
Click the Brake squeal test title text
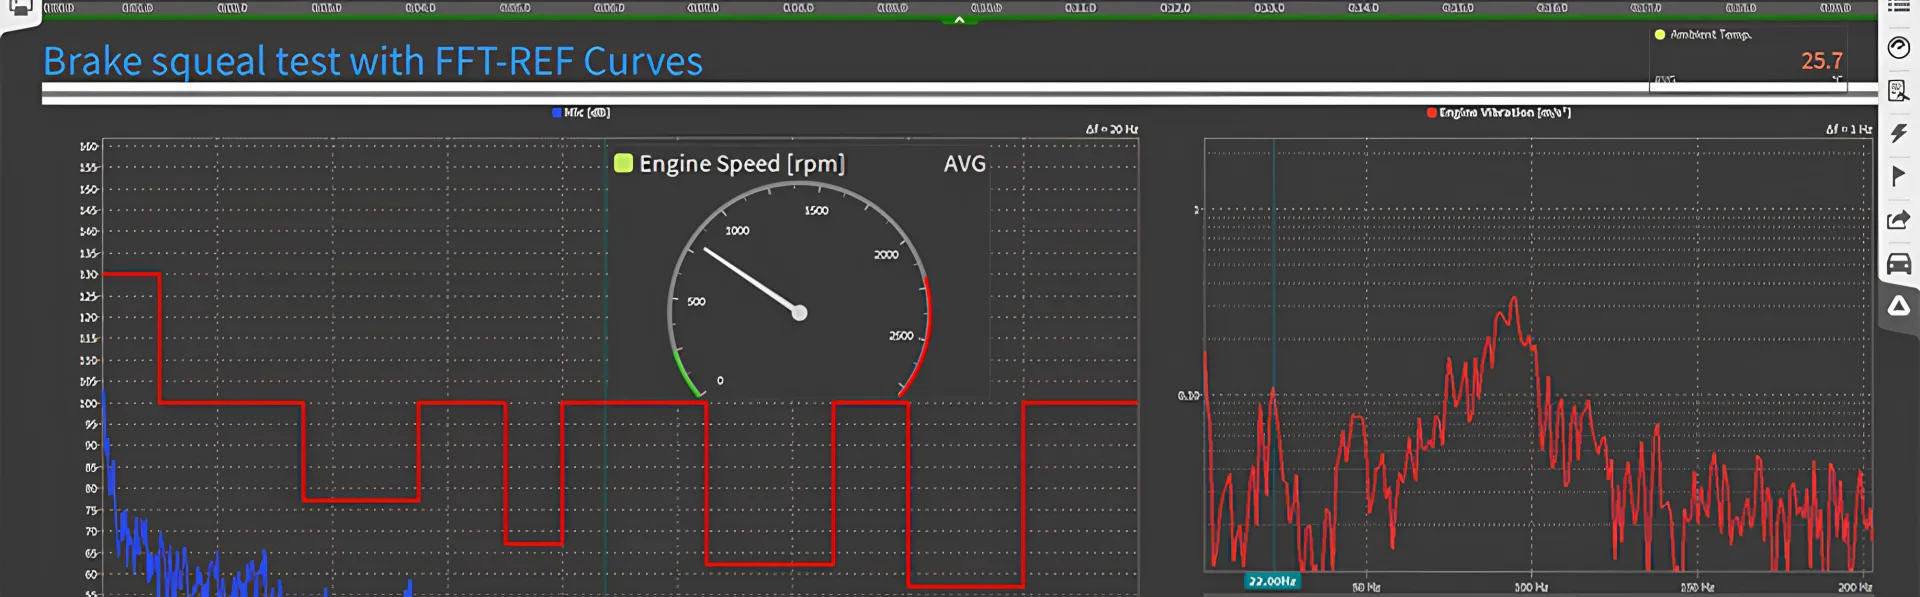pyautogui.click(x=372, y=61)
